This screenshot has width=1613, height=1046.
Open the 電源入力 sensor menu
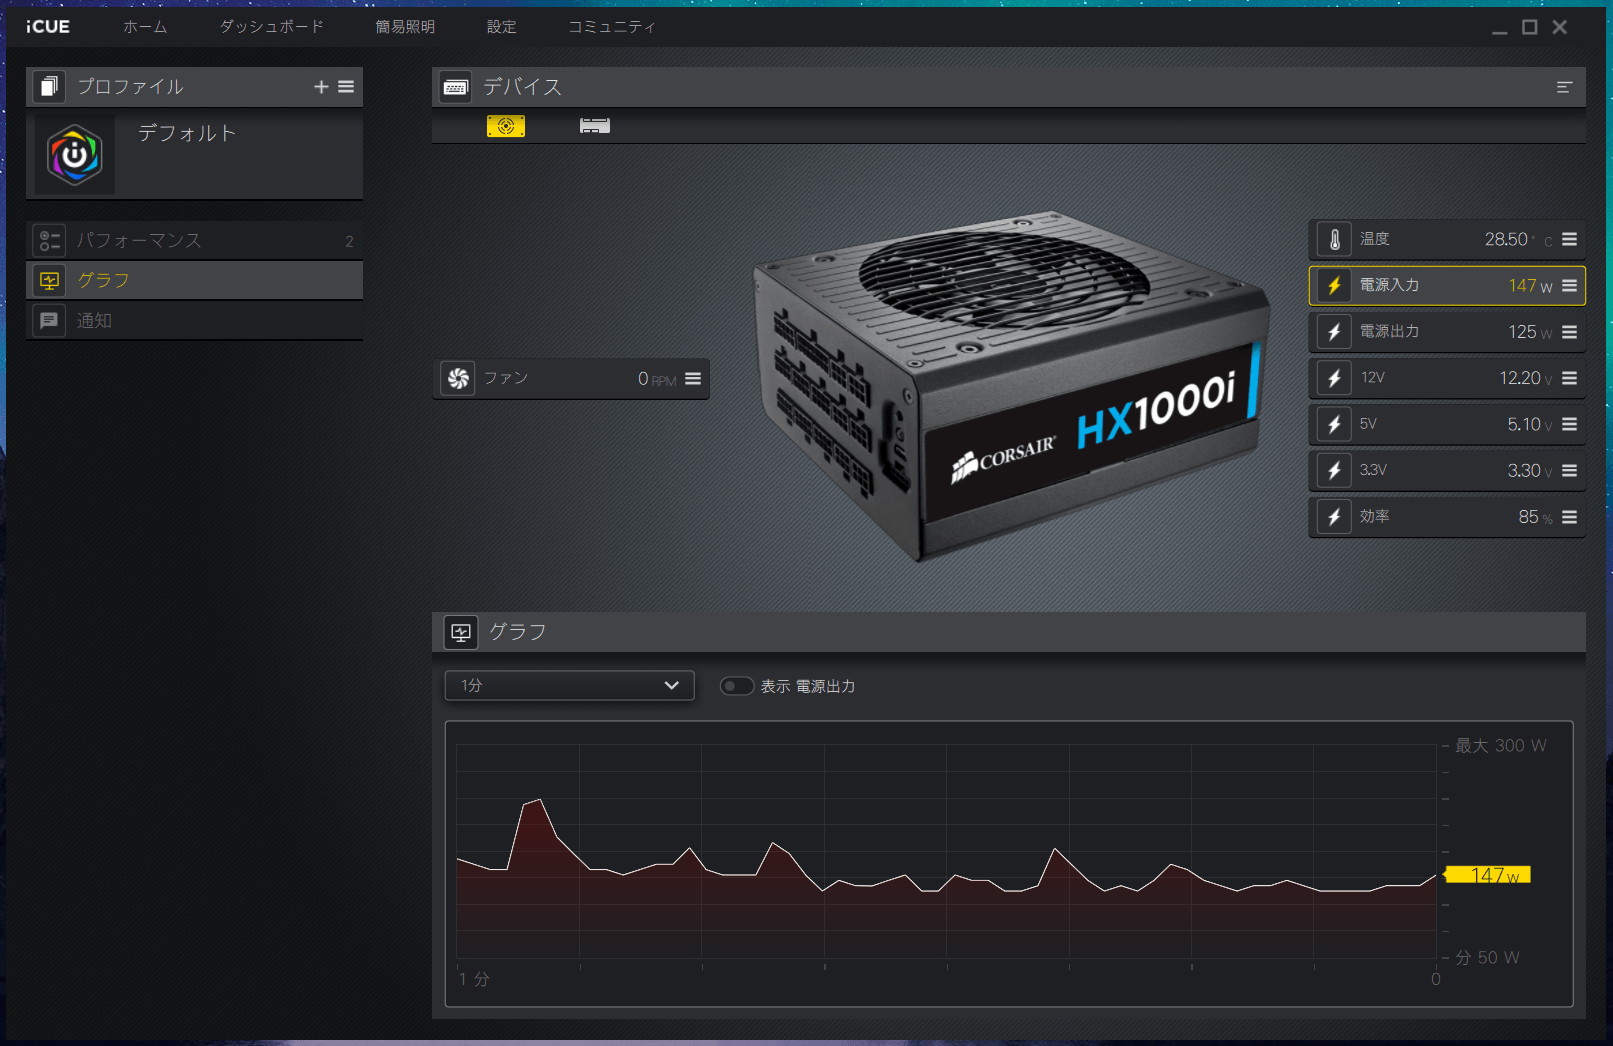point(1570,286)
